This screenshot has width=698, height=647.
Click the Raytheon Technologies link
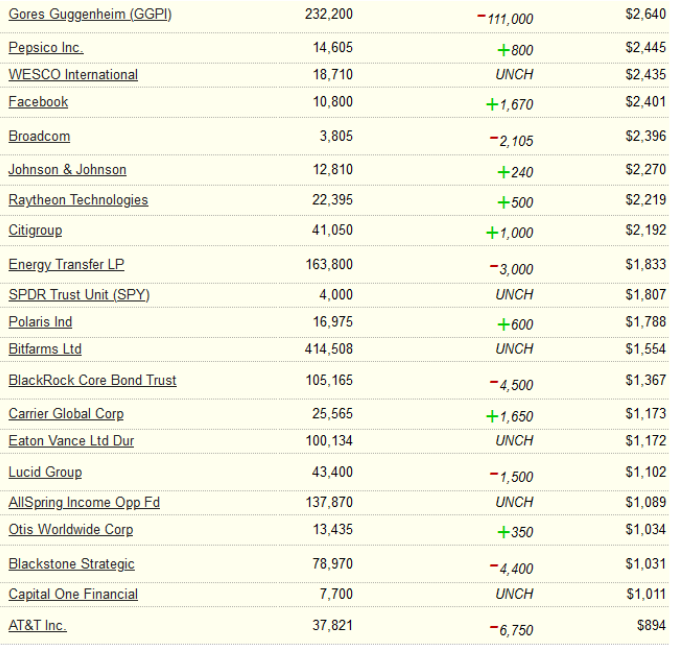[78, 200]
